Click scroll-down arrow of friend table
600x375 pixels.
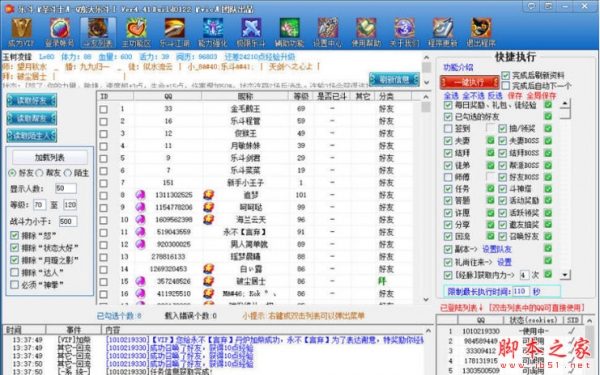pos(426,300)
